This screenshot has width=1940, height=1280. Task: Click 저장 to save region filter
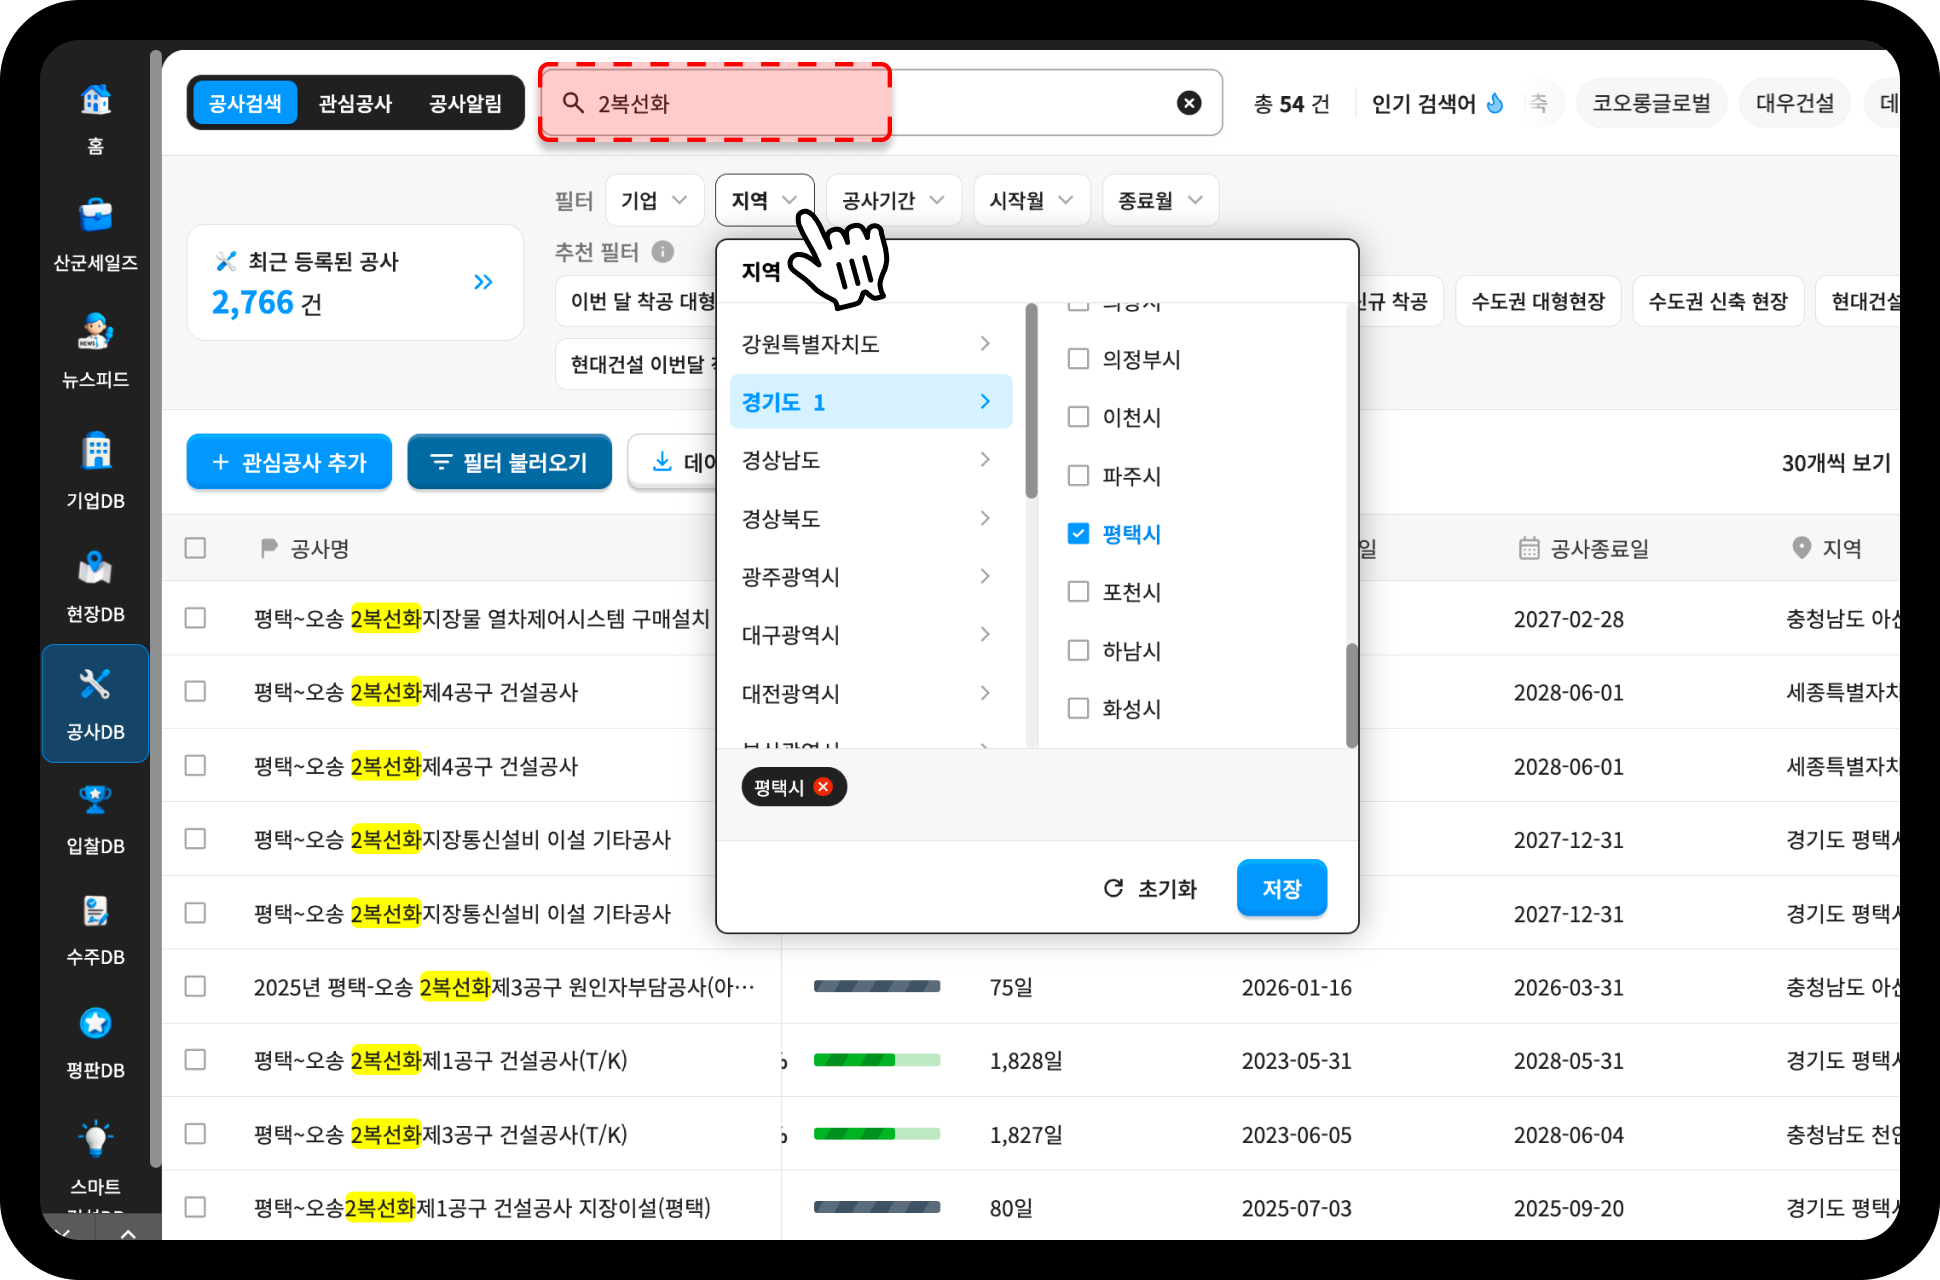1282,888
